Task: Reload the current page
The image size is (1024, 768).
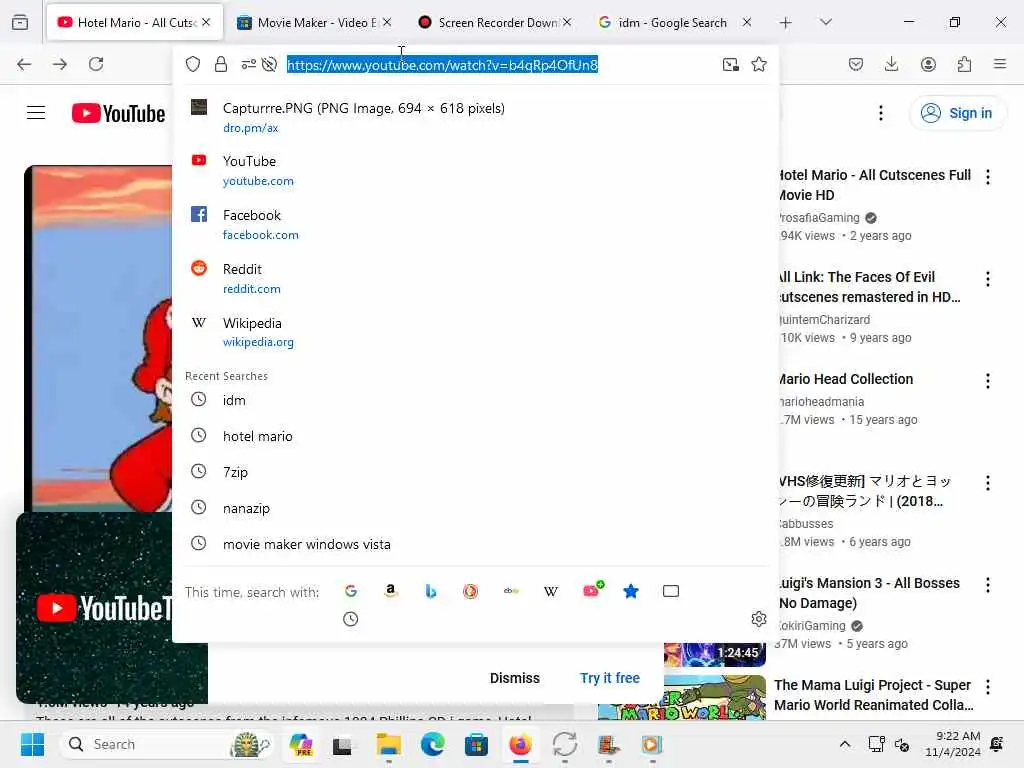Action: pos(96,64)
